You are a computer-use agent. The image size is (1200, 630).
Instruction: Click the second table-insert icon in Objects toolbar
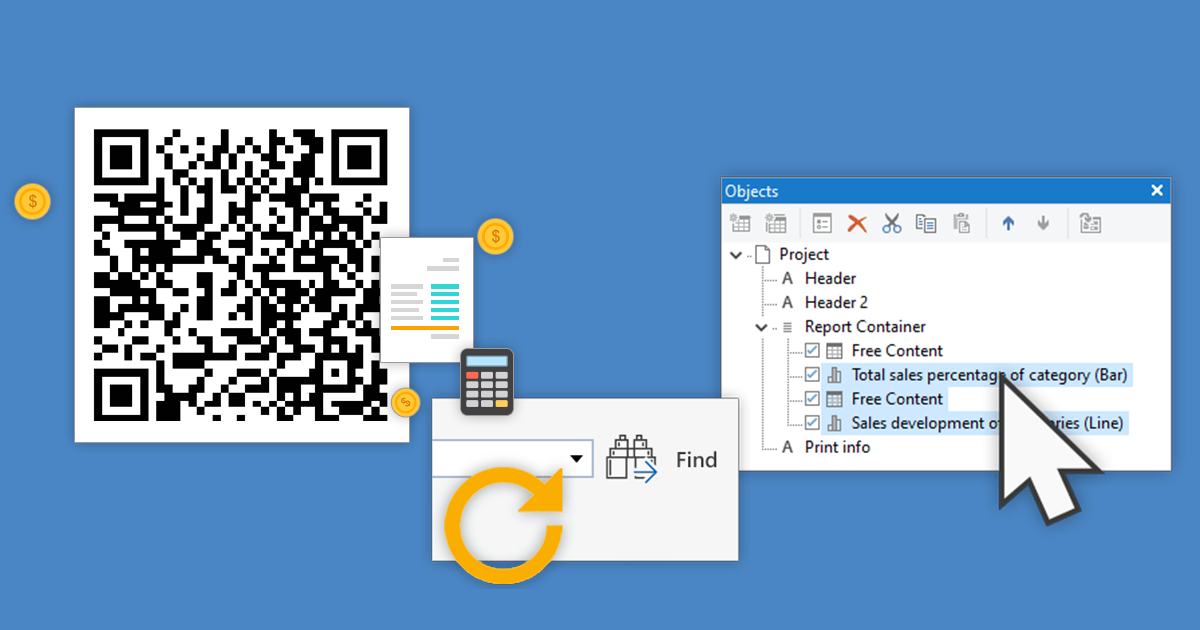(775, 224)
